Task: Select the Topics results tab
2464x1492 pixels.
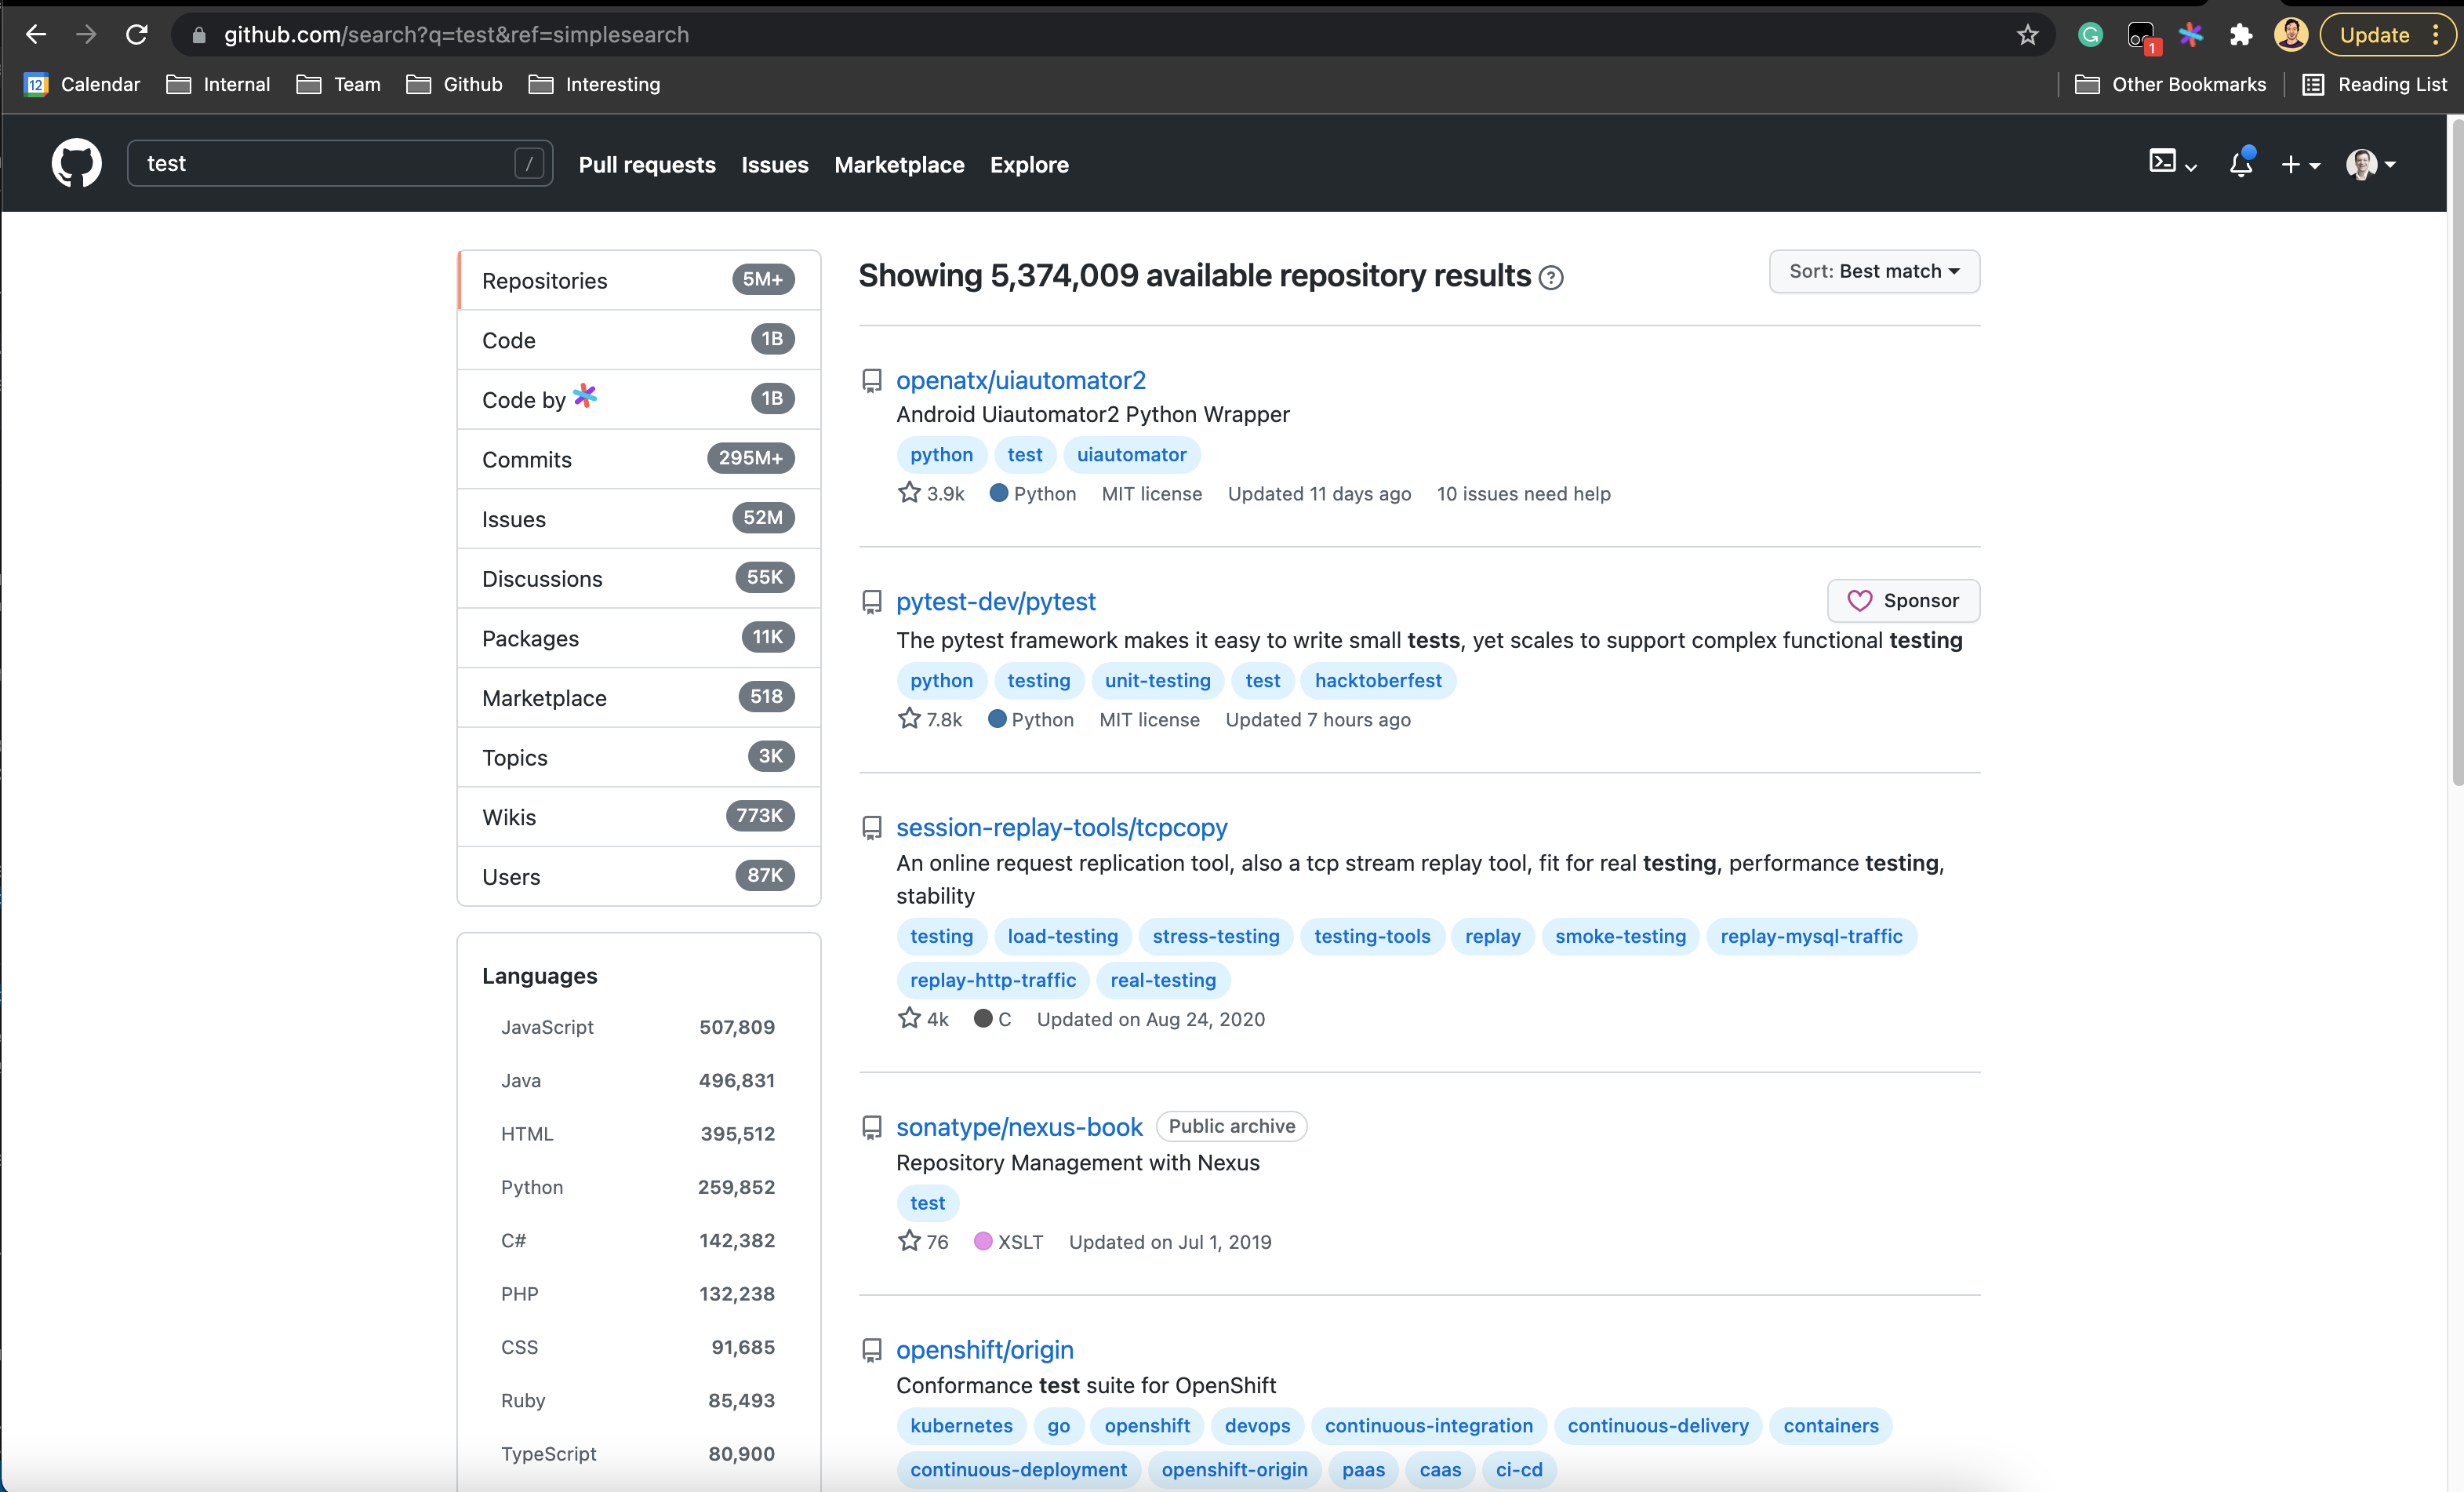Action: [639, 757]
